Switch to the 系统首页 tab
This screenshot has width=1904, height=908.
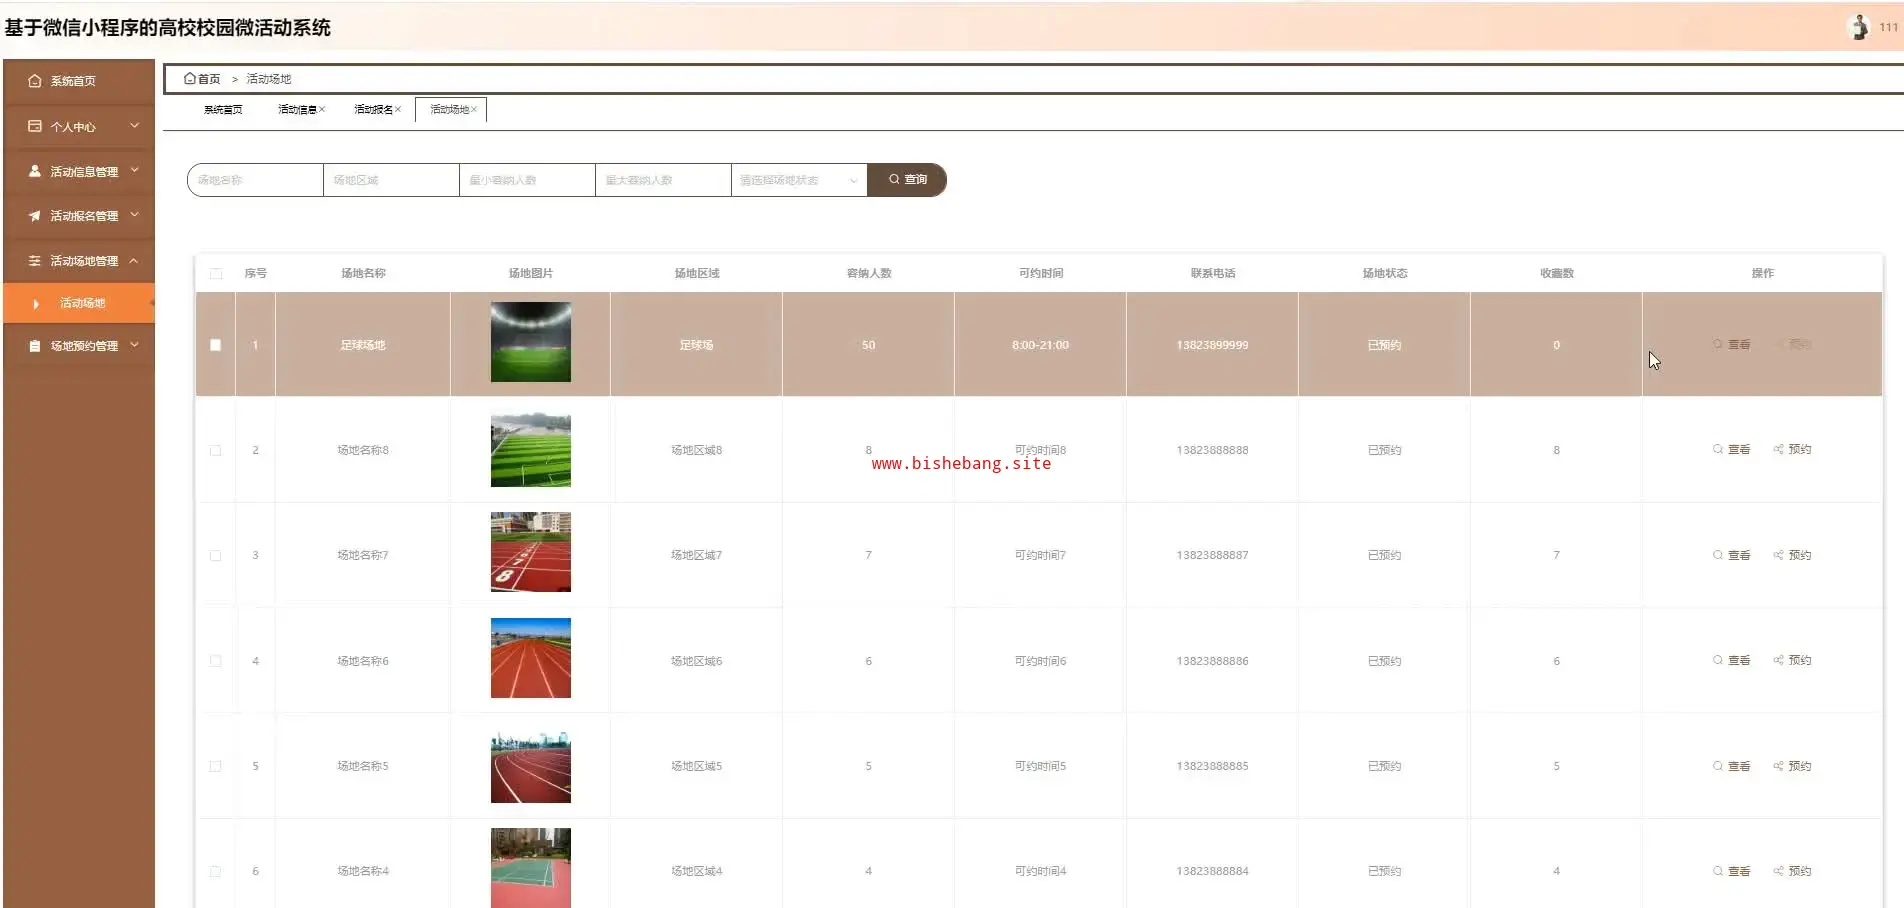(223, 109)
